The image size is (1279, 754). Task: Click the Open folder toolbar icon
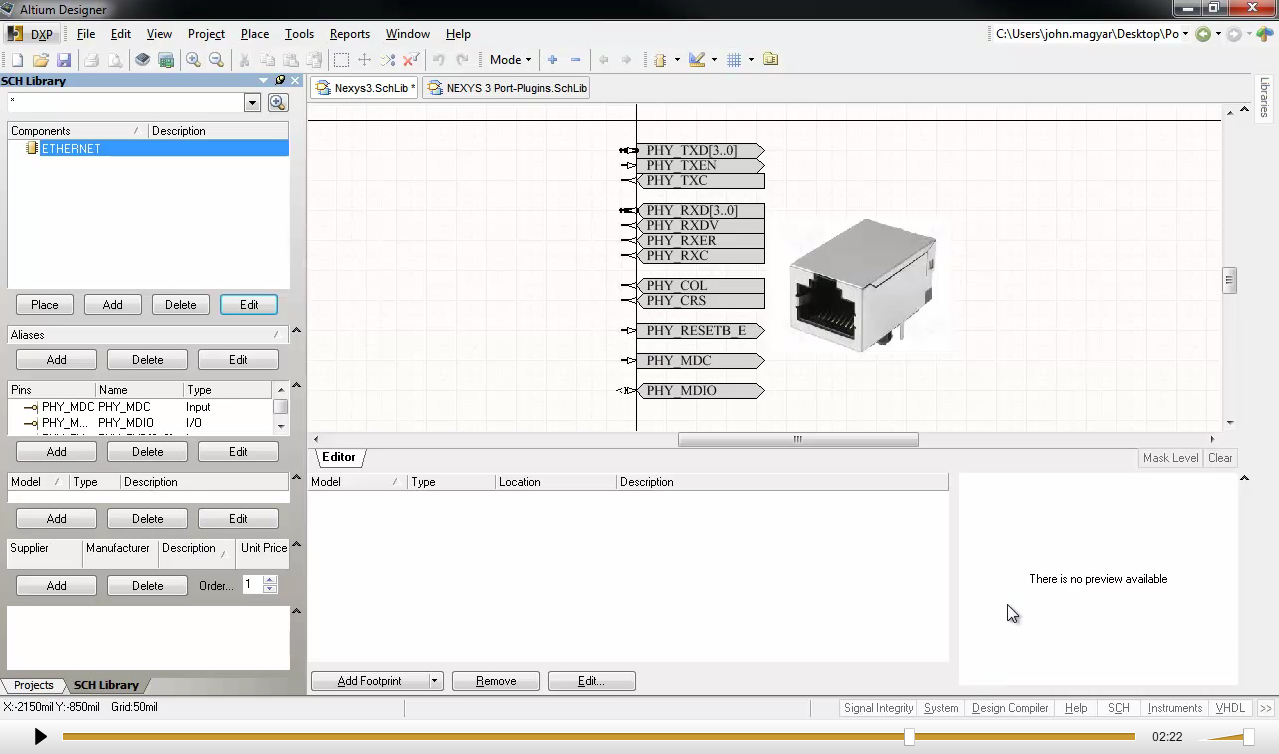(x=41, y=60)
